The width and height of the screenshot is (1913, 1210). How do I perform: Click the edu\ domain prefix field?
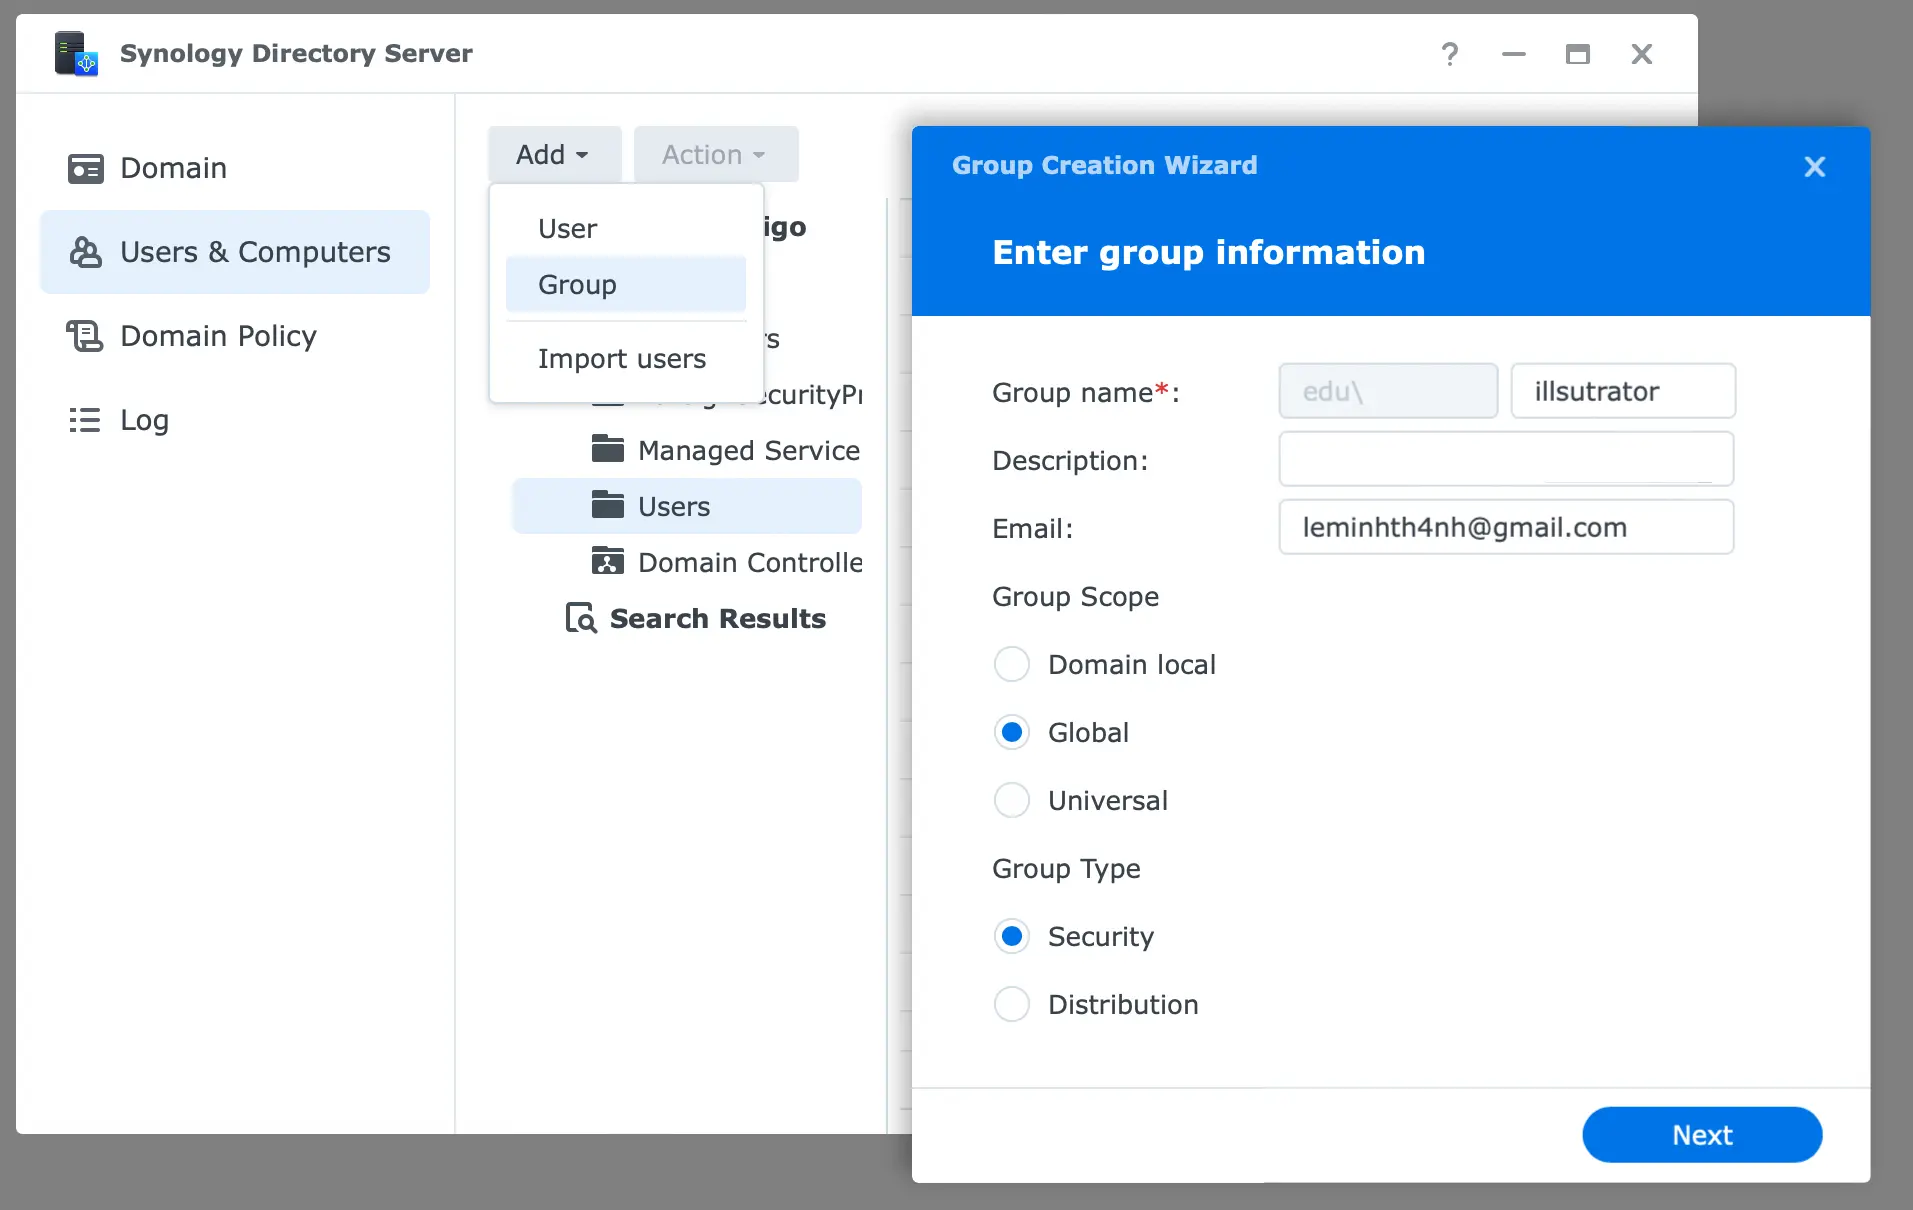coord(1388,391)
